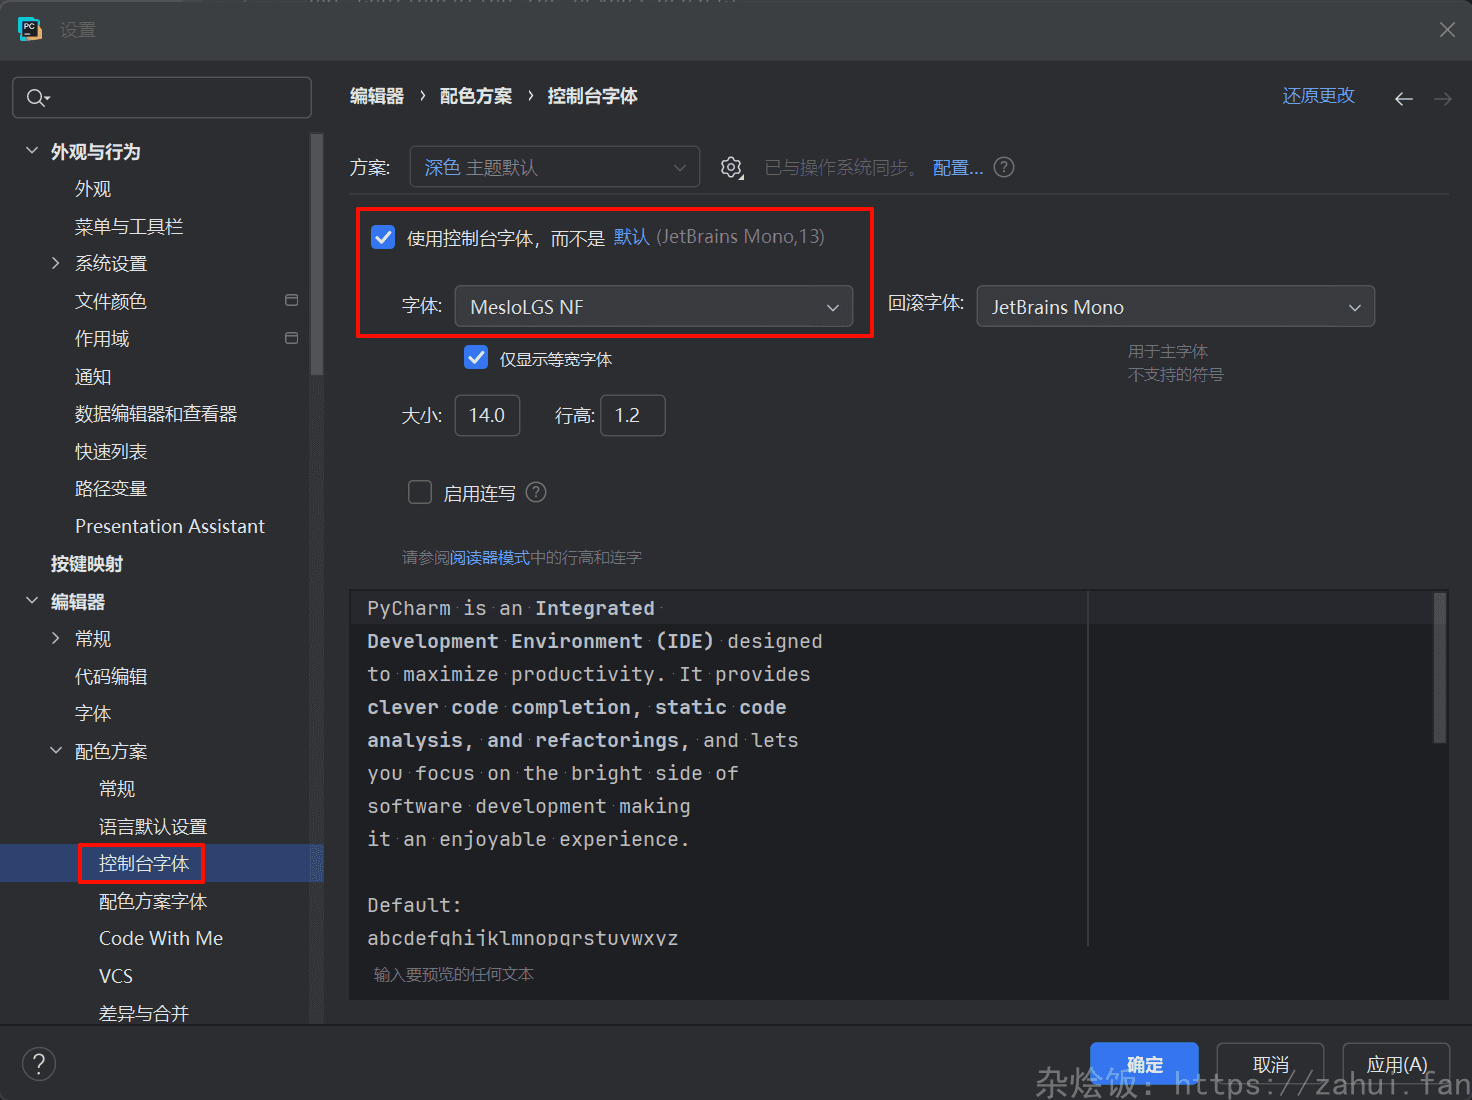Open the 字体 dropdown showing MesloLGS NF
This screenshot has height=1100, width=1472.
tap(654, 307)
